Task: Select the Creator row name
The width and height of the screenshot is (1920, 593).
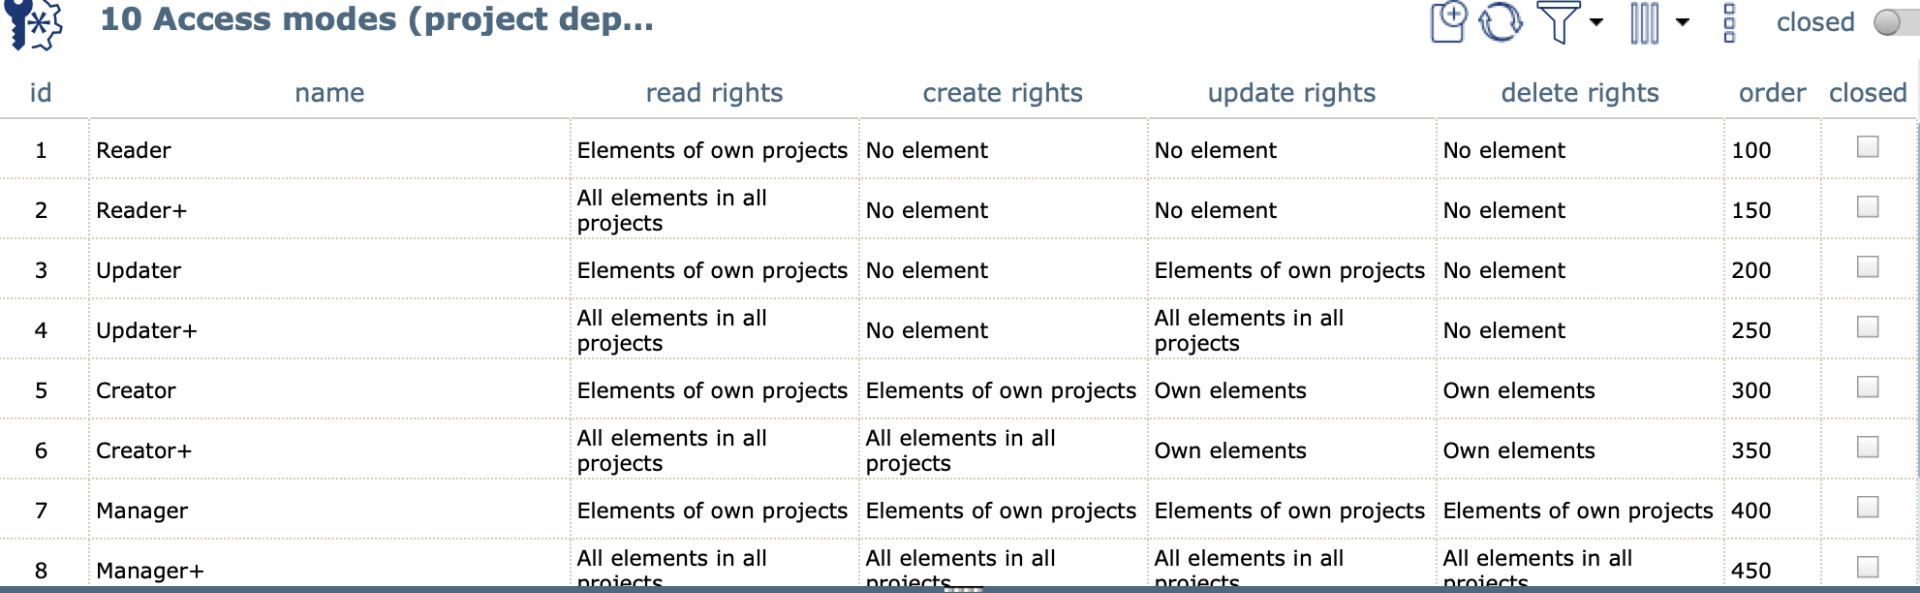Action: (x=136, y=391)
